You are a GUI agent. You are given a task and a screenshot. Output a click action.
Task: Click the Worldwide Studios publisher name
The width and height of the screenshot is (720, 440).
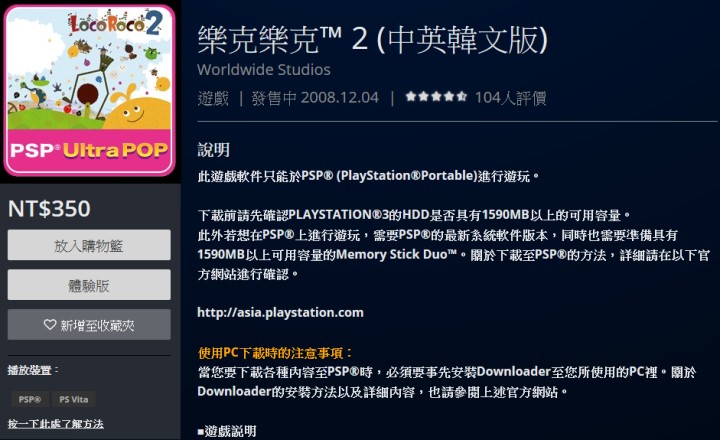click(264, 69)
